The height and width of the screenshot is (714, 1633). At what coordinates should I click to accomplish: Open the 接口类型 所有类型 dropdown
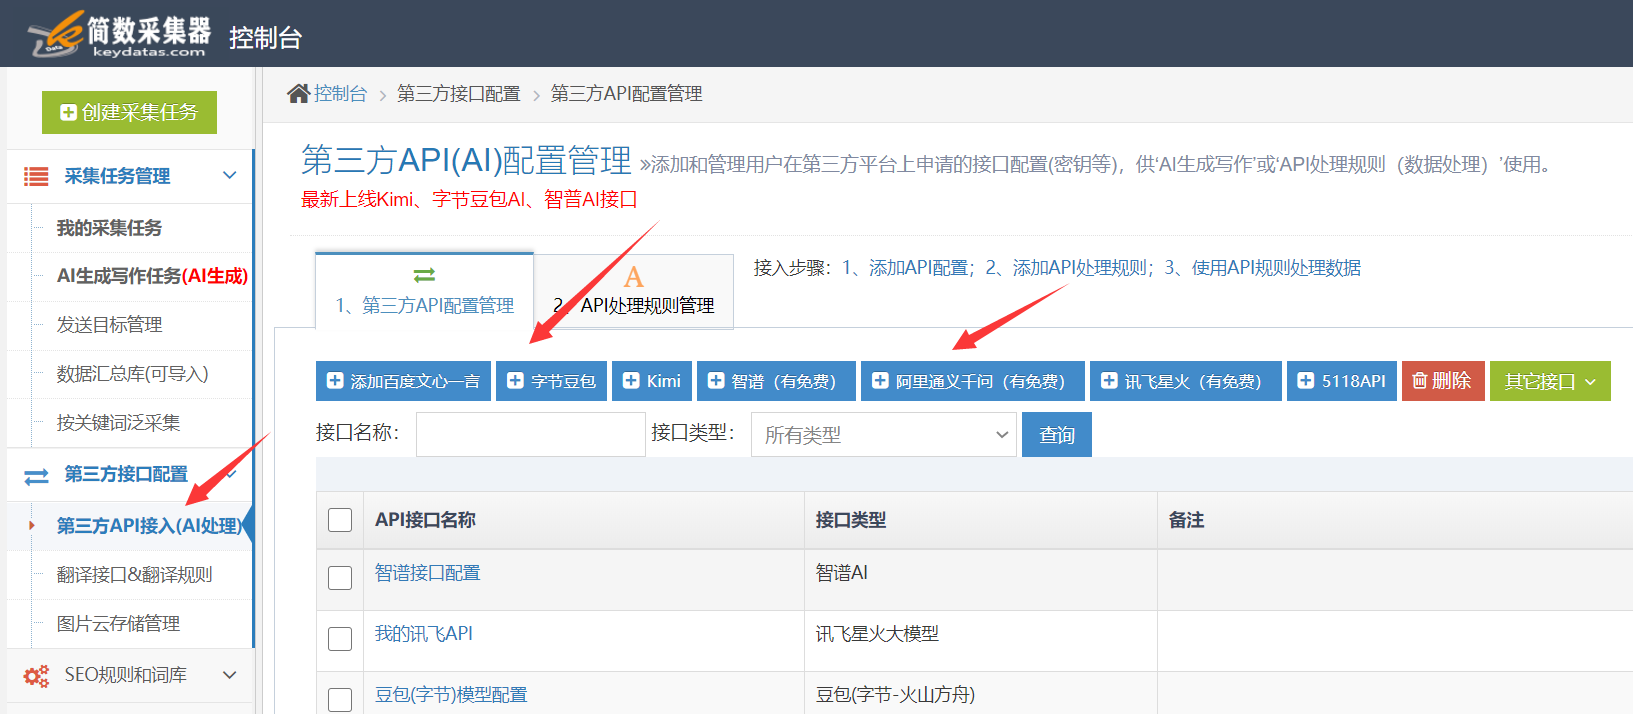point(884,435)
